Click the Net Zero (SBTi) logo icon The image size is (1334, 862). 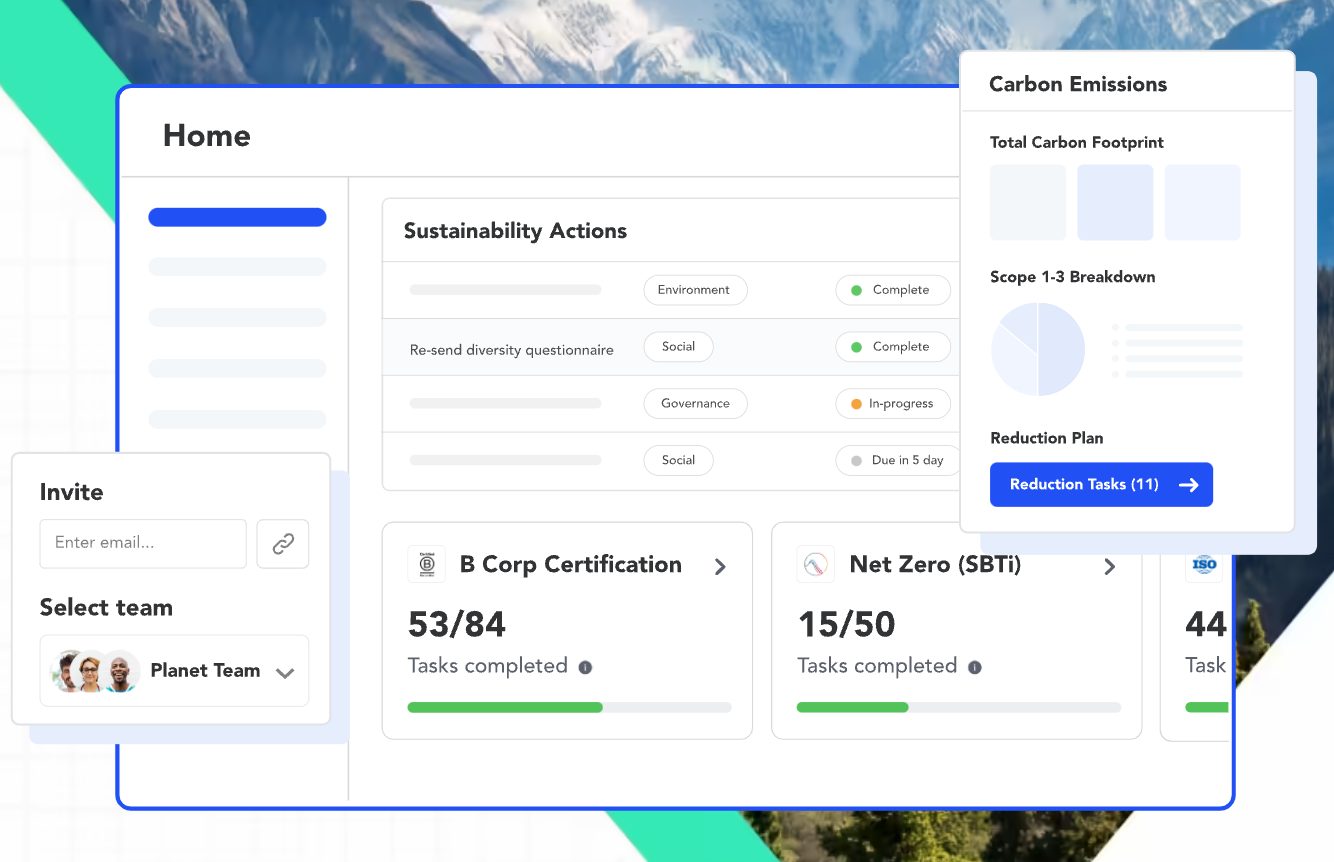pyautogui.click(x=816, y=564)
